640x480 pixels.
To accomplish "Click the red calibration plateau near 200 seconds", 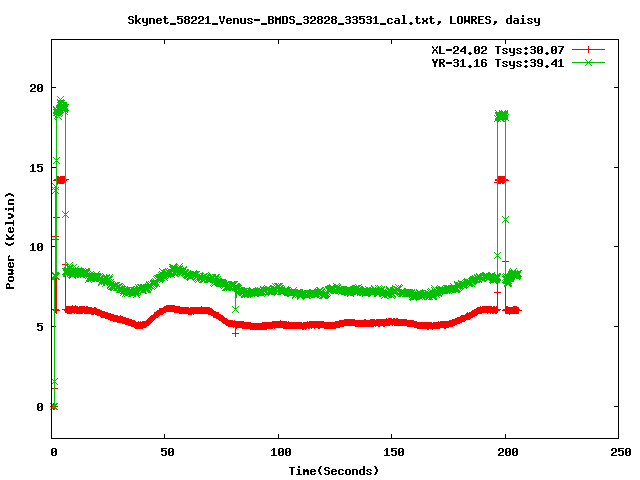I will pyautogui.click(x=501, y=180).
